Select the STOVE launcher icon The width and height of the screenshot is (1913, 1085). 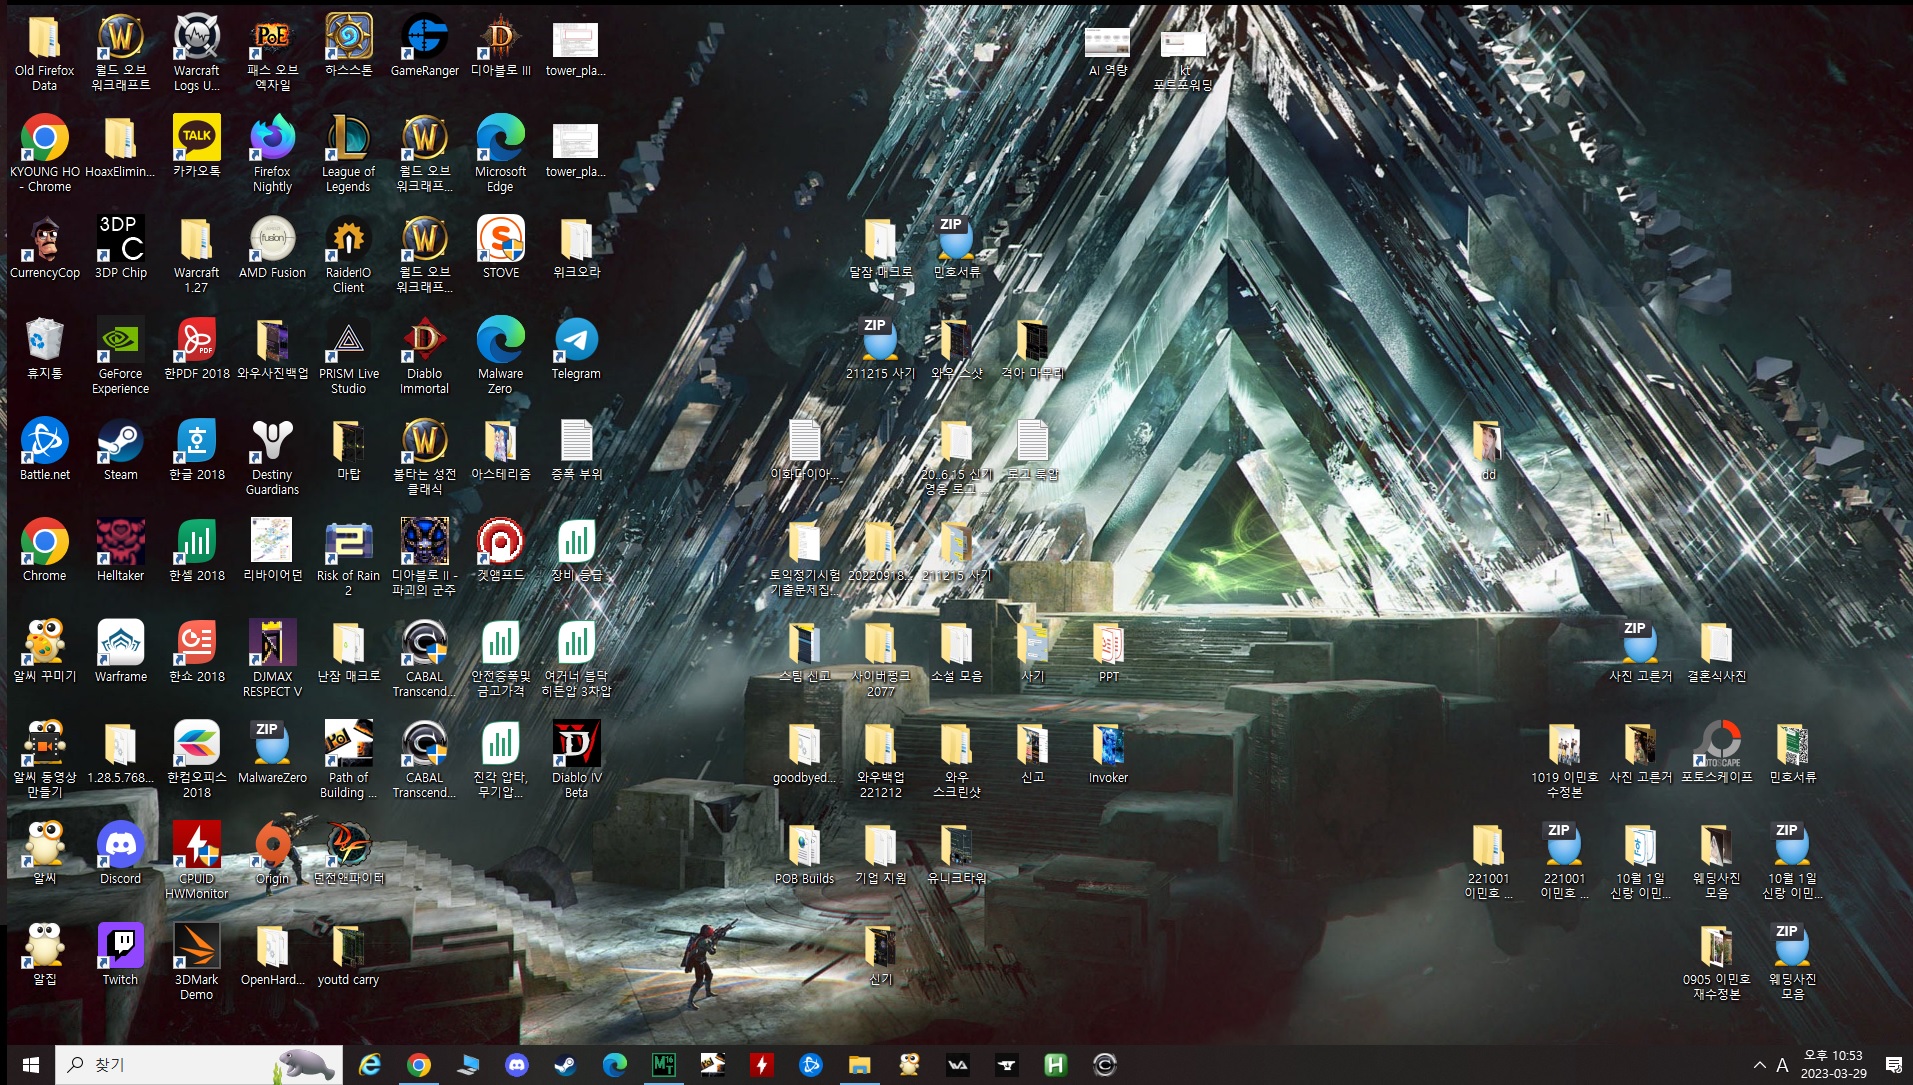(500, 248)
